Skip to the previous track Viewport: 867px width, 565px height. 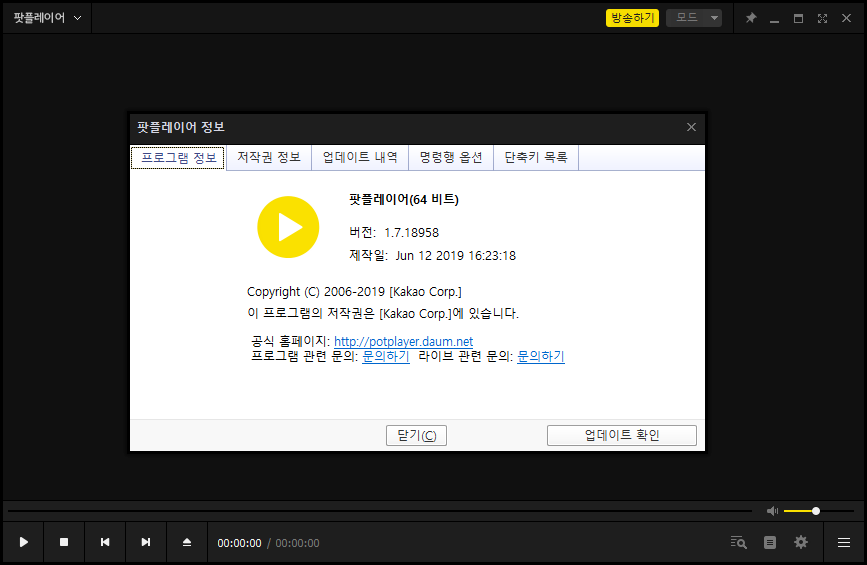point(105,542)
